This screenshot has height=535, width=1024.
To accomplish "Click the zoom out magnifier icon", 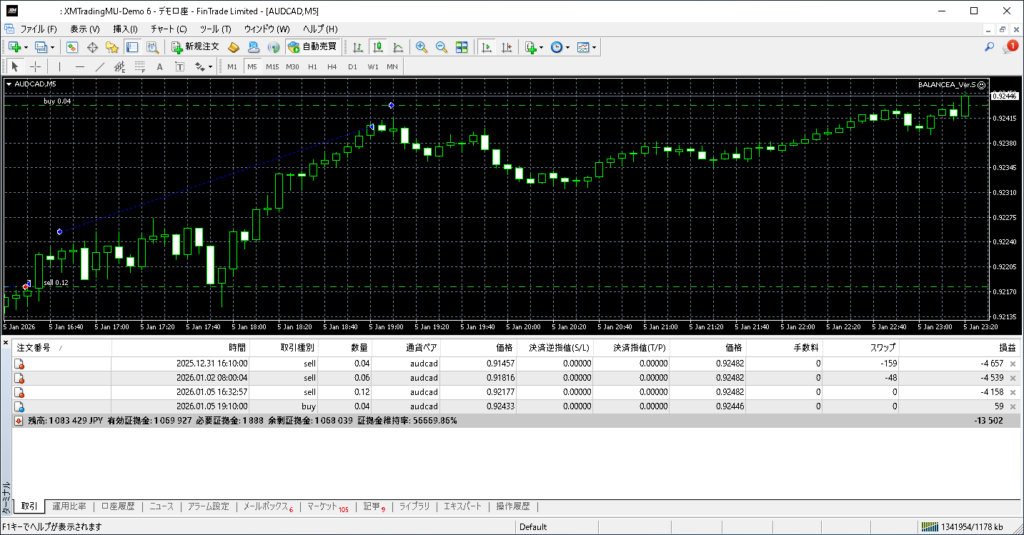I will point(441,47).
